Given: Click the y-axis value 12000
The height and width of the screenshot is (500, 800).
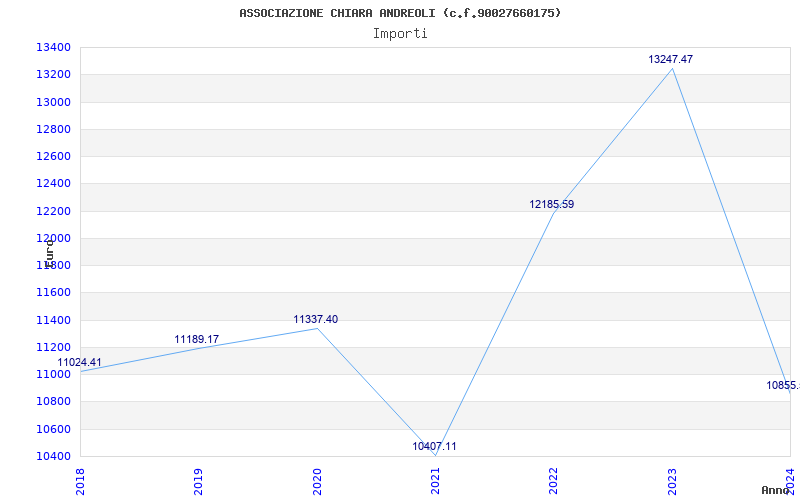Looking at the screenshot, I should click(x=53, y=238).
